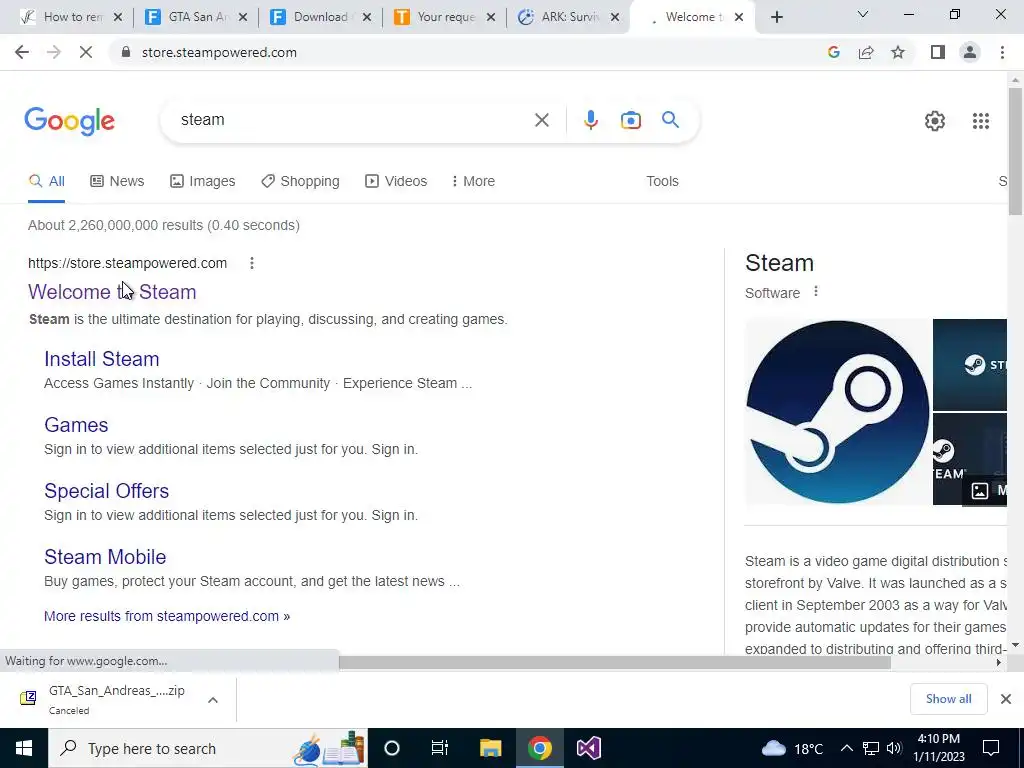Open File Explorer from taskbar
Viewport: 1024px width, 768px height.
(490, 748)
